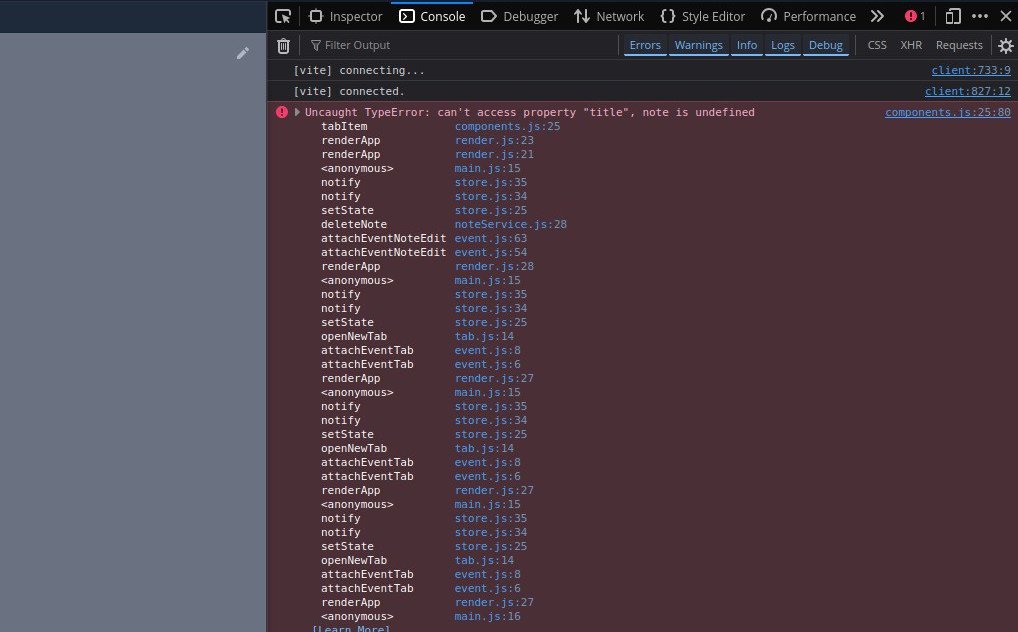1018x632 pixels.
Task: Open the Style Editor tab
Action: click(703, 16)
